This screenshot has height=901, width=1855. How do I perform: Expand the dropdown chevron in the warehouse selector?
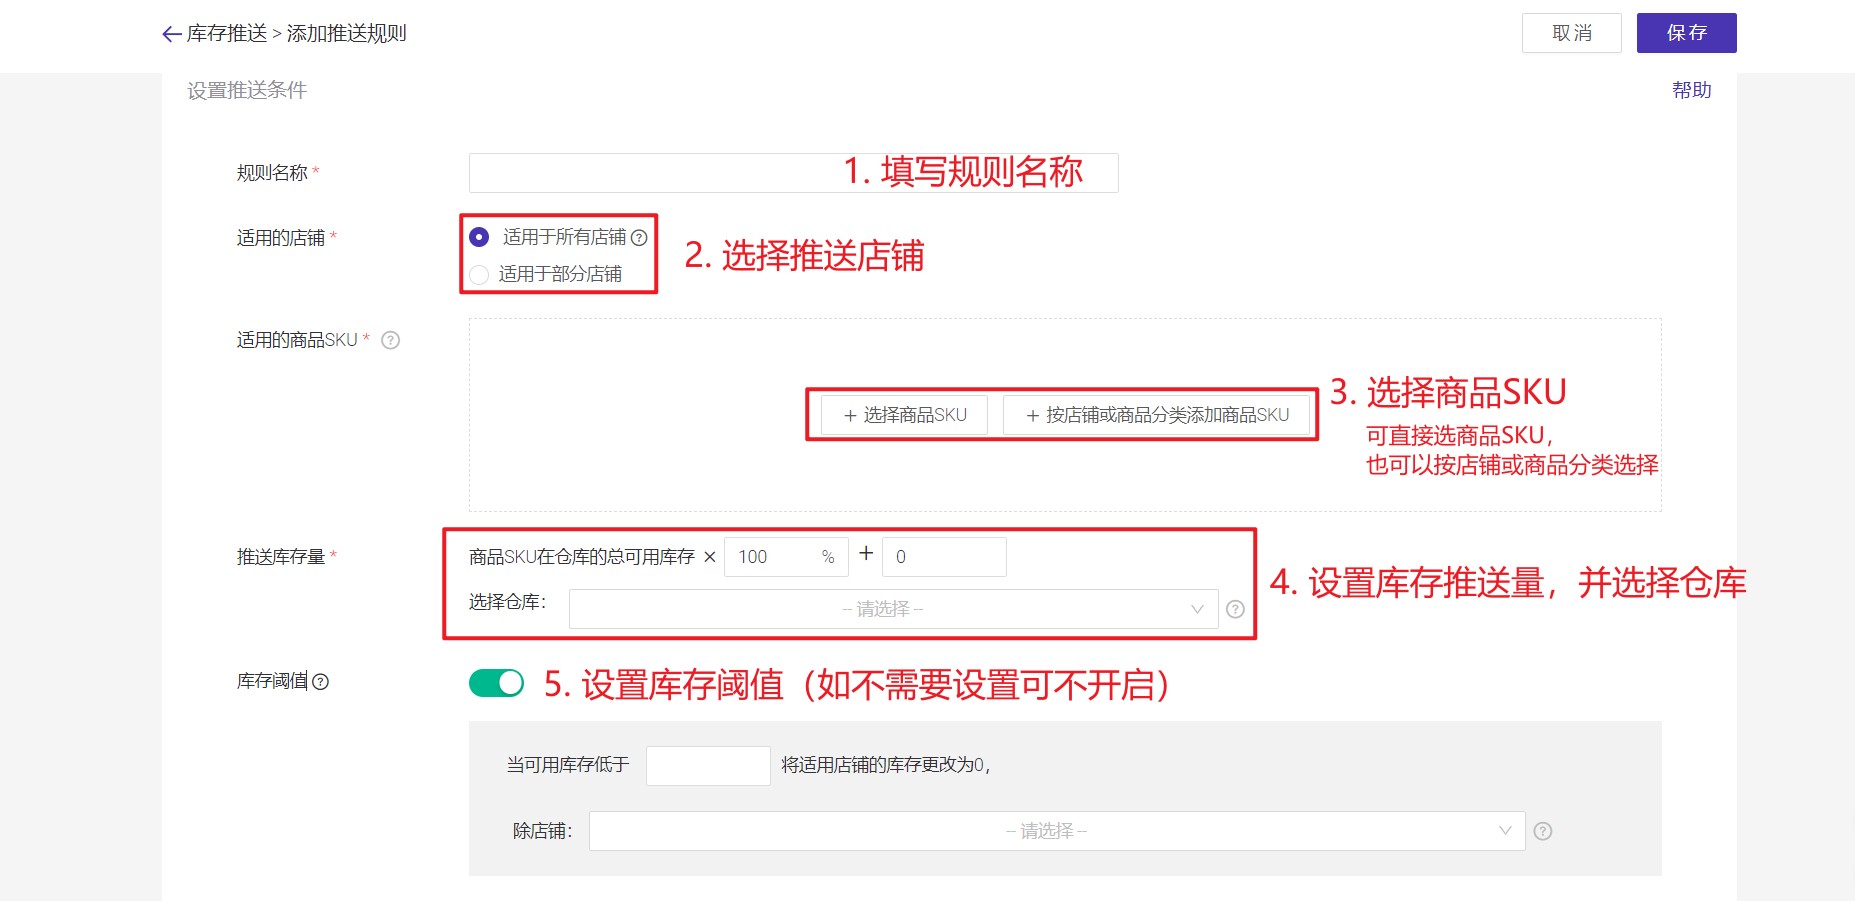tap(1197, 608)
